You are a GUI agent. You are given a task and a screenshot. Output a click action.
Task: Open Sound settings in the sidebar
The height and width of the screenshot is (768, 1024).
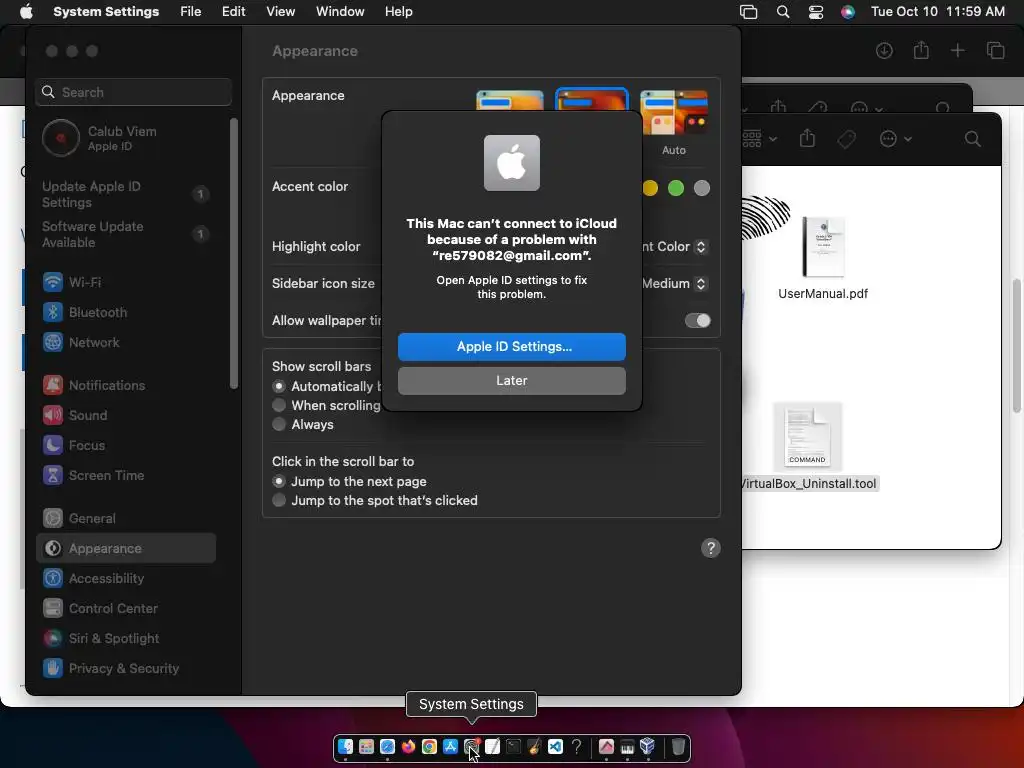125,415
